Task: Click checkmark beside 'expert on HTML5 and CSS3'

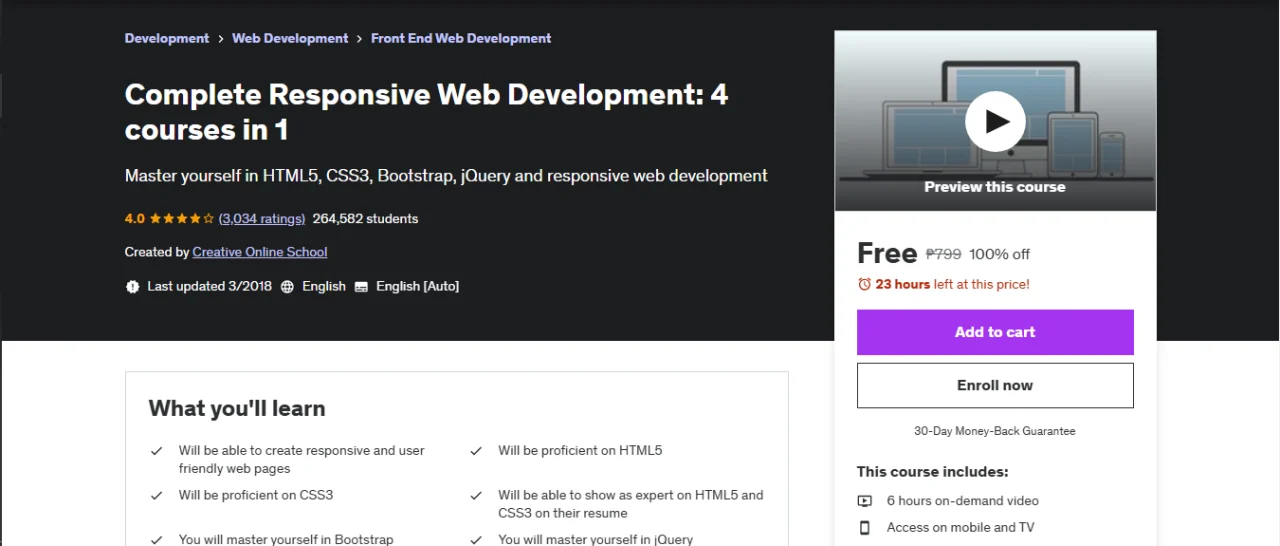Action: pos(477,495)
